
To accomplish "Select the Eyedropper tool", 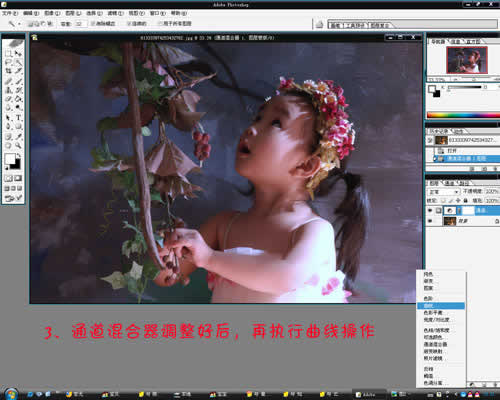I will [18, 136].
